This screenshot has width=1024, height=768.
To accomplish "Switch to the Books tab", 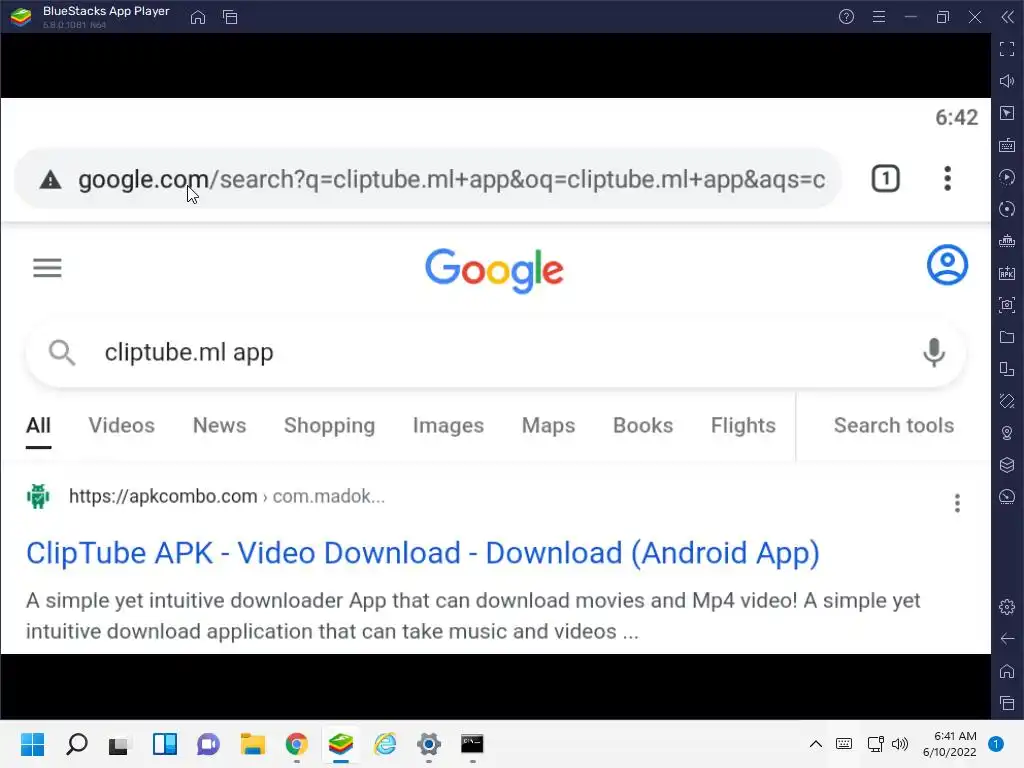I will [x=643, y=426].
